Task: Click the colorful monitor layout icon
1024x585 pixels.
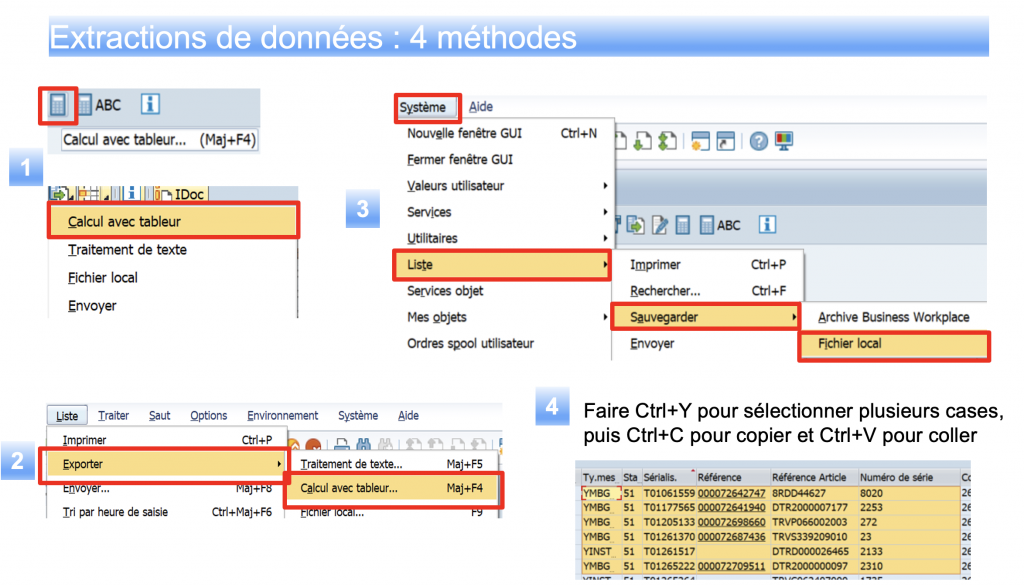Action: [x=783, y=141]
